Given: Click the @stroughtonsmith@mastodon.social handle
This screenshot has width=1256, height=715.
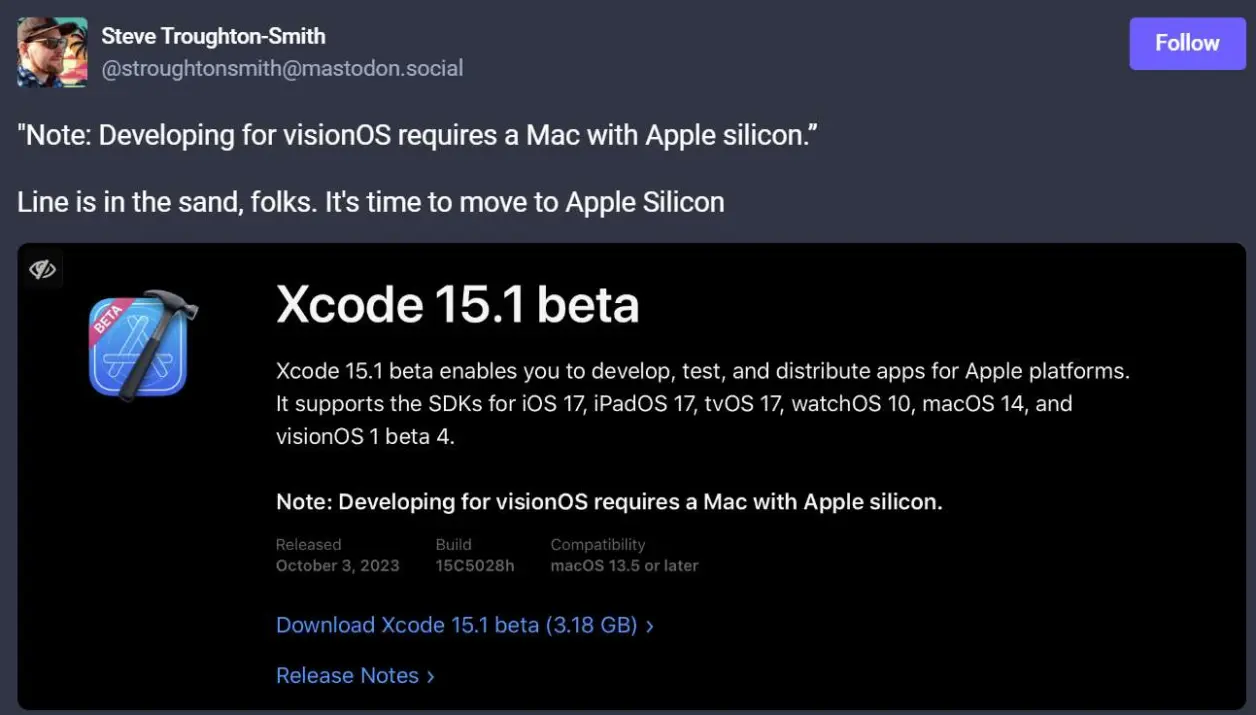Looking at the screenshot, I should pos(282,69).
